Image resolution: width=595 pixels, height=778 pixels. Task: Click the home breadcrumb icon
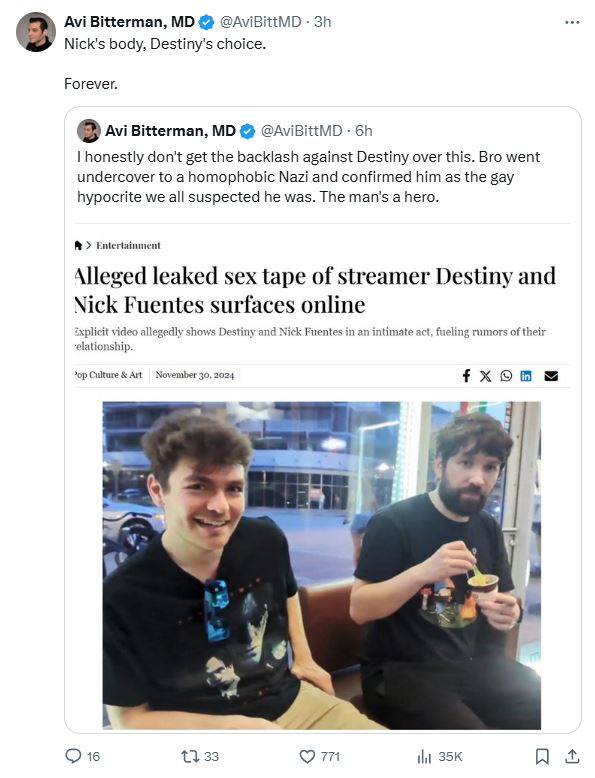pyautogui.click(x=78, y=245)
